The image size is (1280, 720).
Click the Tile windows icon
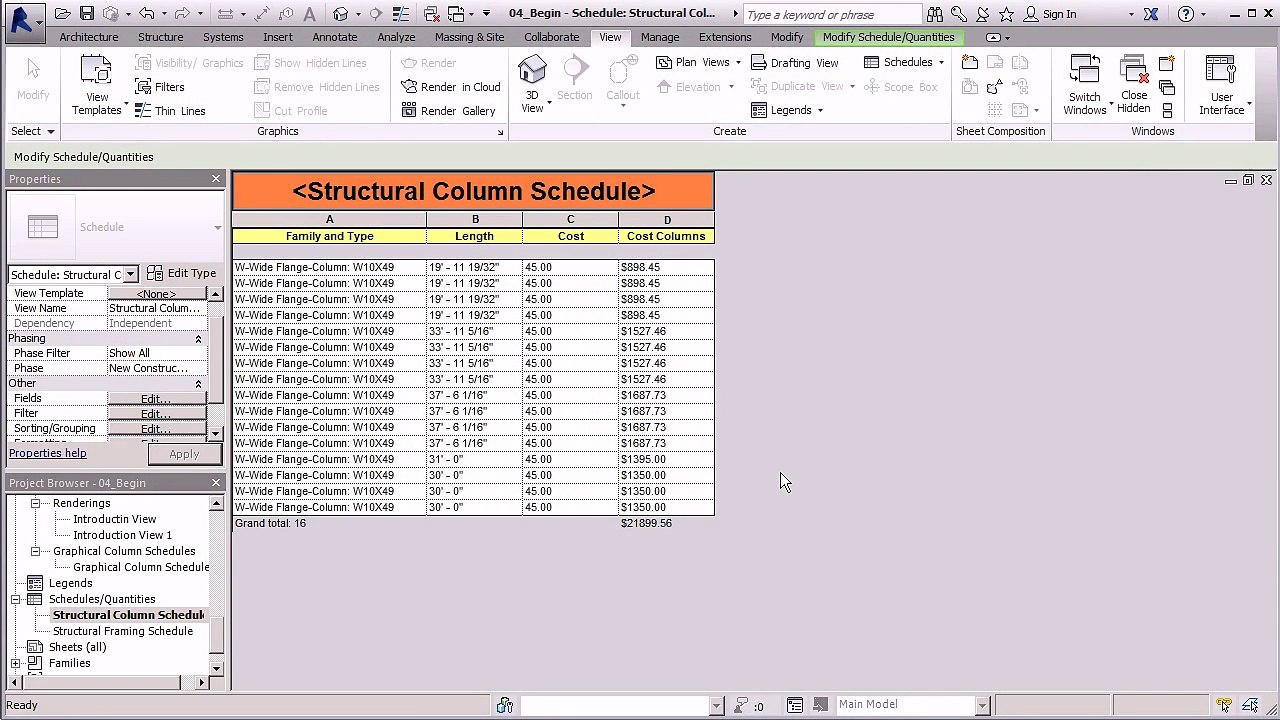pos(1167,111)
